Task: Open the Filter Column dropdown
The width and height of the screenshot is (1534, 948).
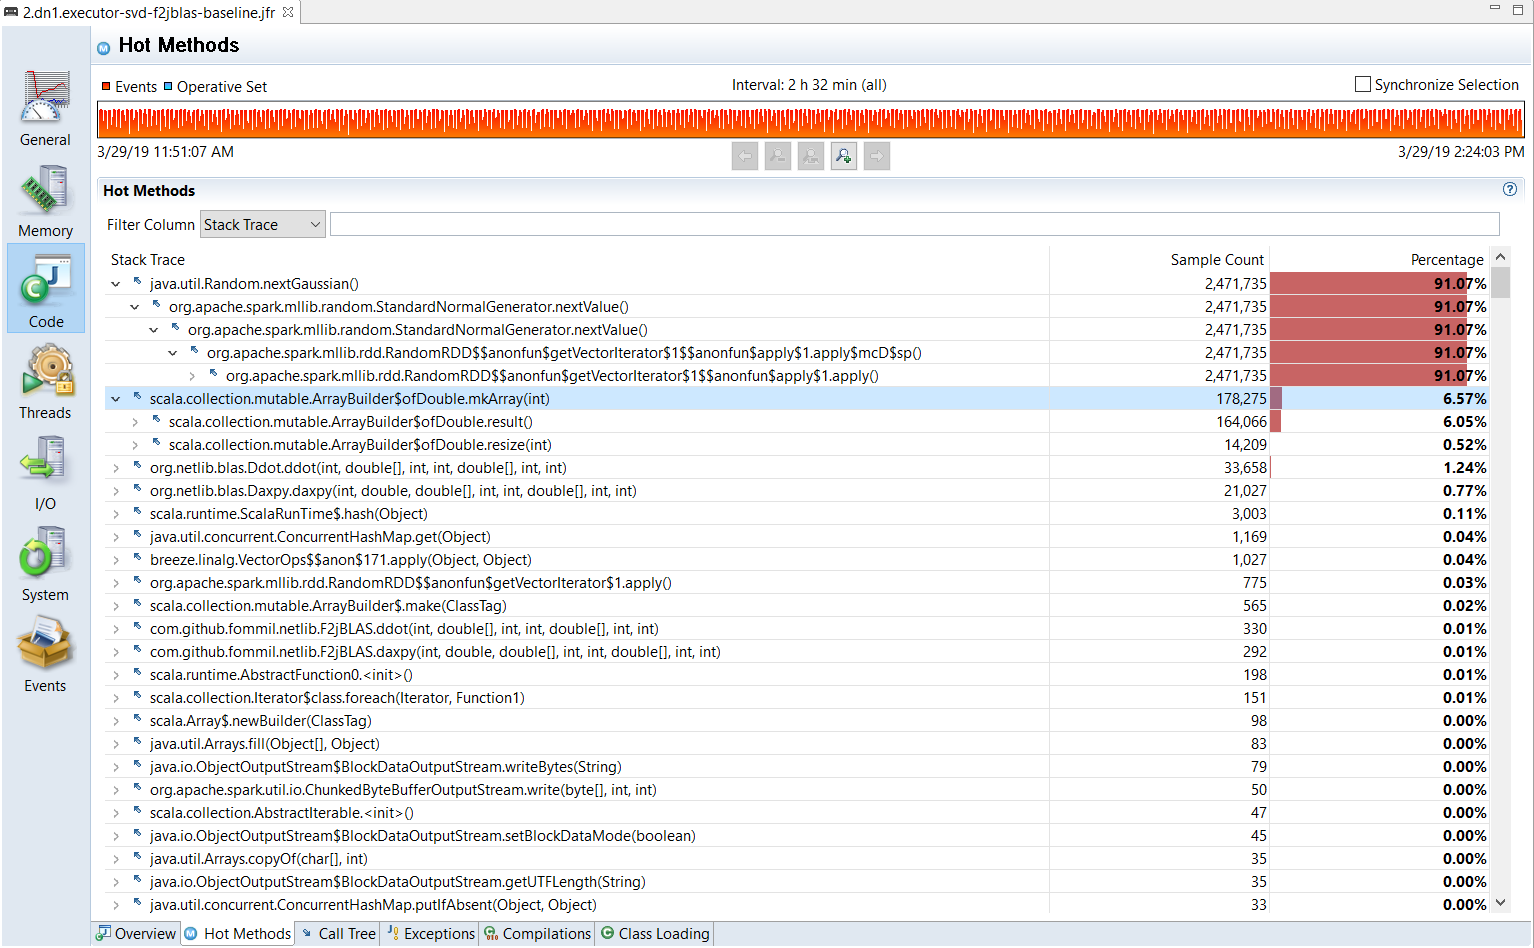Action: pyautogui.click(x=263, y=224)
